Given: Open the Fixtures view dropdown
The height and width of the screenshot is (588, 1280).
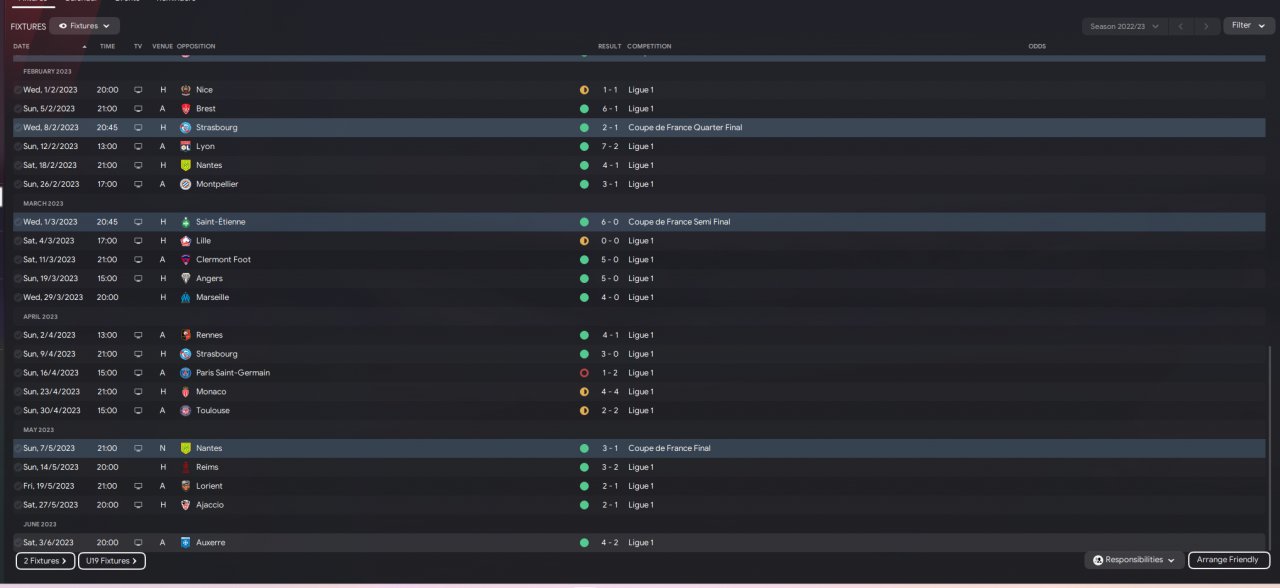Looking at the screenshot, I should point(84,26).
